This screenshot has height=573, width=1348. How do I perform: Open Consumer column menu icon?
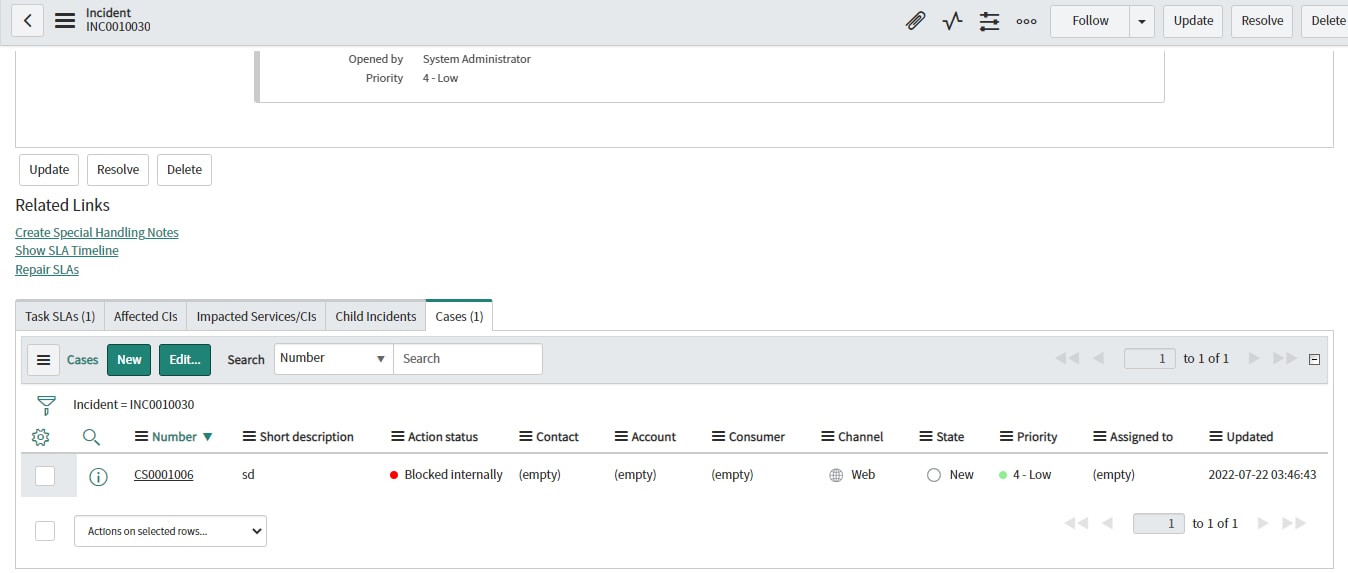(718, 437)
